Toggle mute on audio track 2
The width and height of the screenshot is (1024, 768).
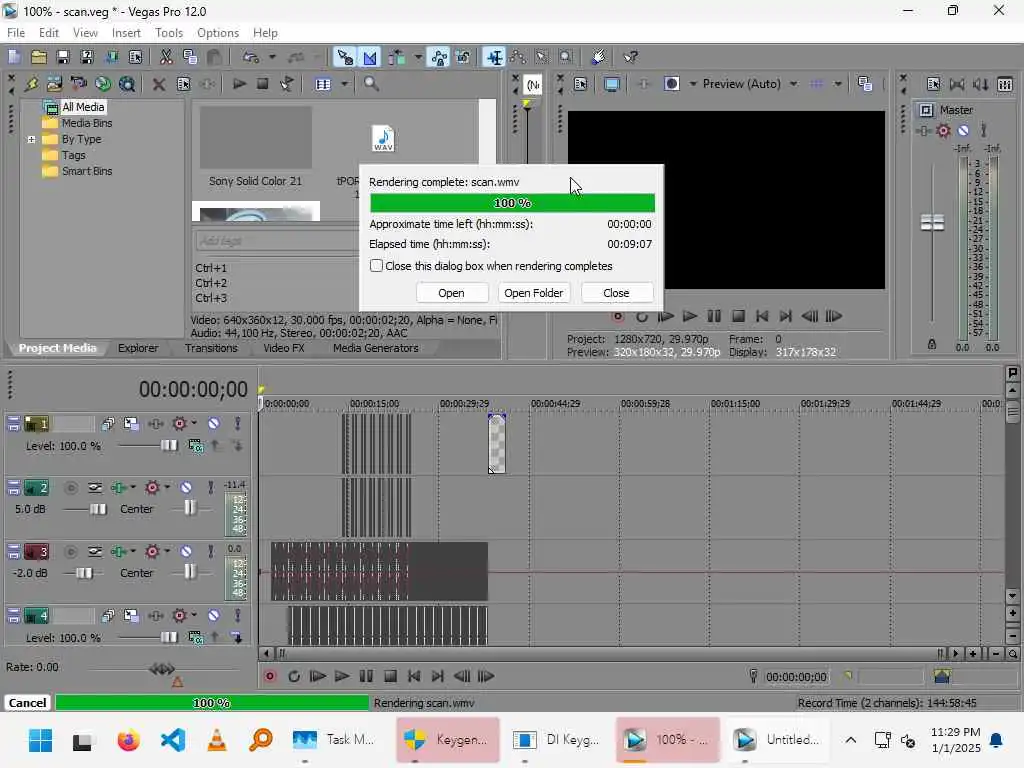(186, 488)
